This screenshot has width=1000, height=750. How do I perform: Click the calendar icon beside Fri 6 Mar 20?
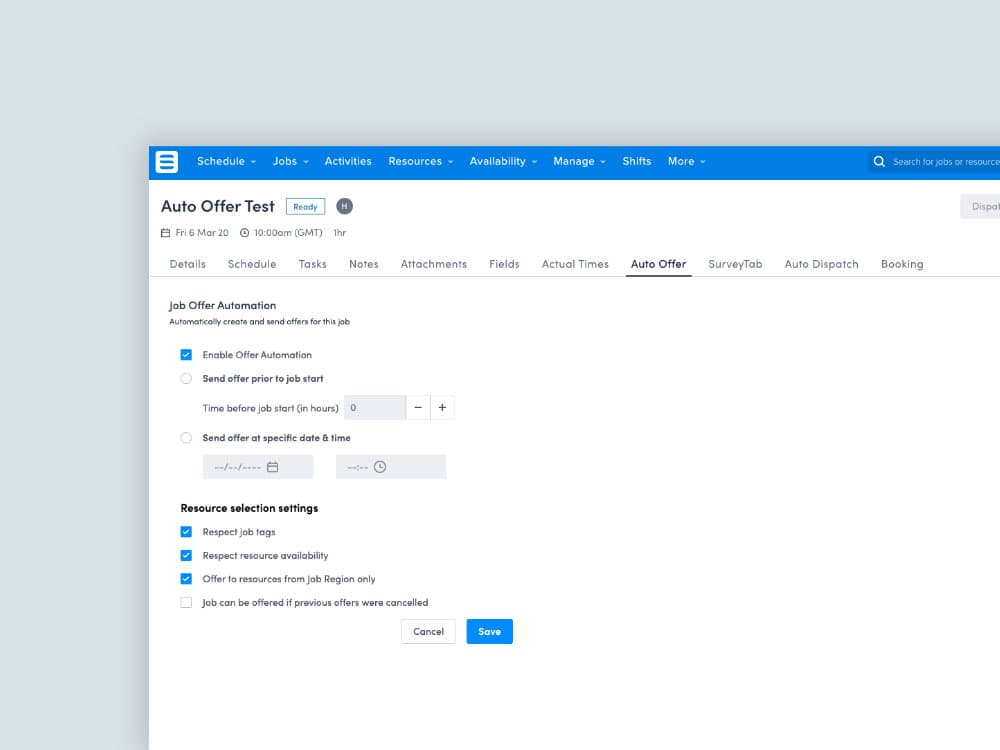click(x=165, y=233)
